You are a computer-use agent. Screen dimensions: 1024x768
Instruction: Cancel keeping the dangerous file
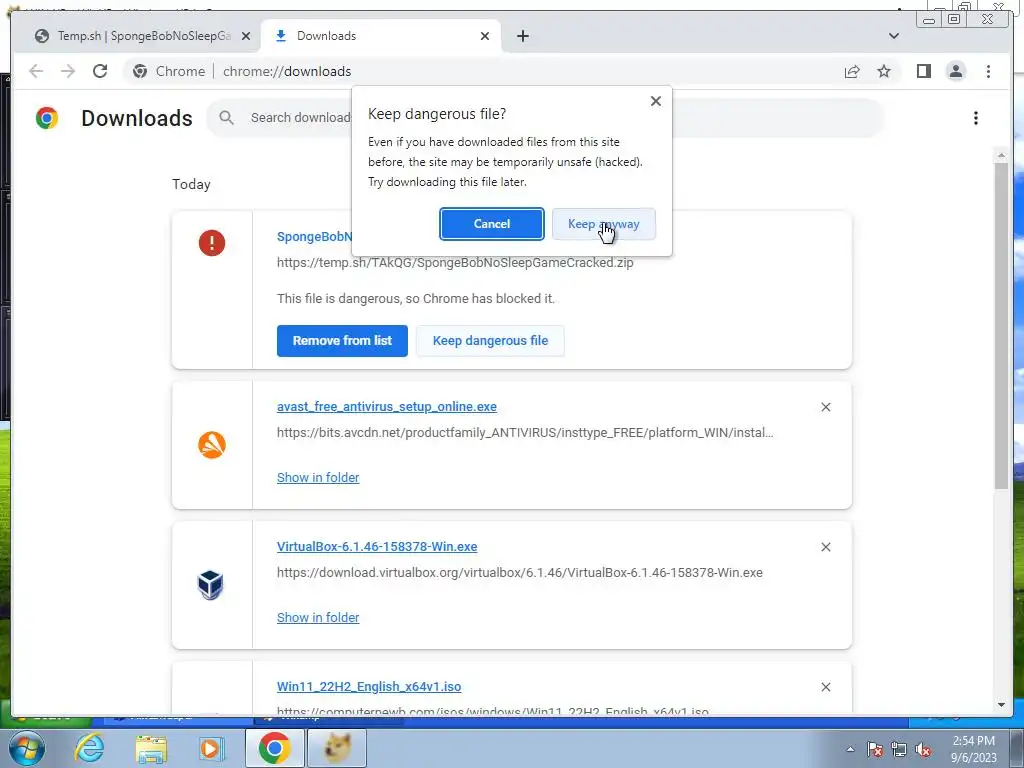click(492, 224)
